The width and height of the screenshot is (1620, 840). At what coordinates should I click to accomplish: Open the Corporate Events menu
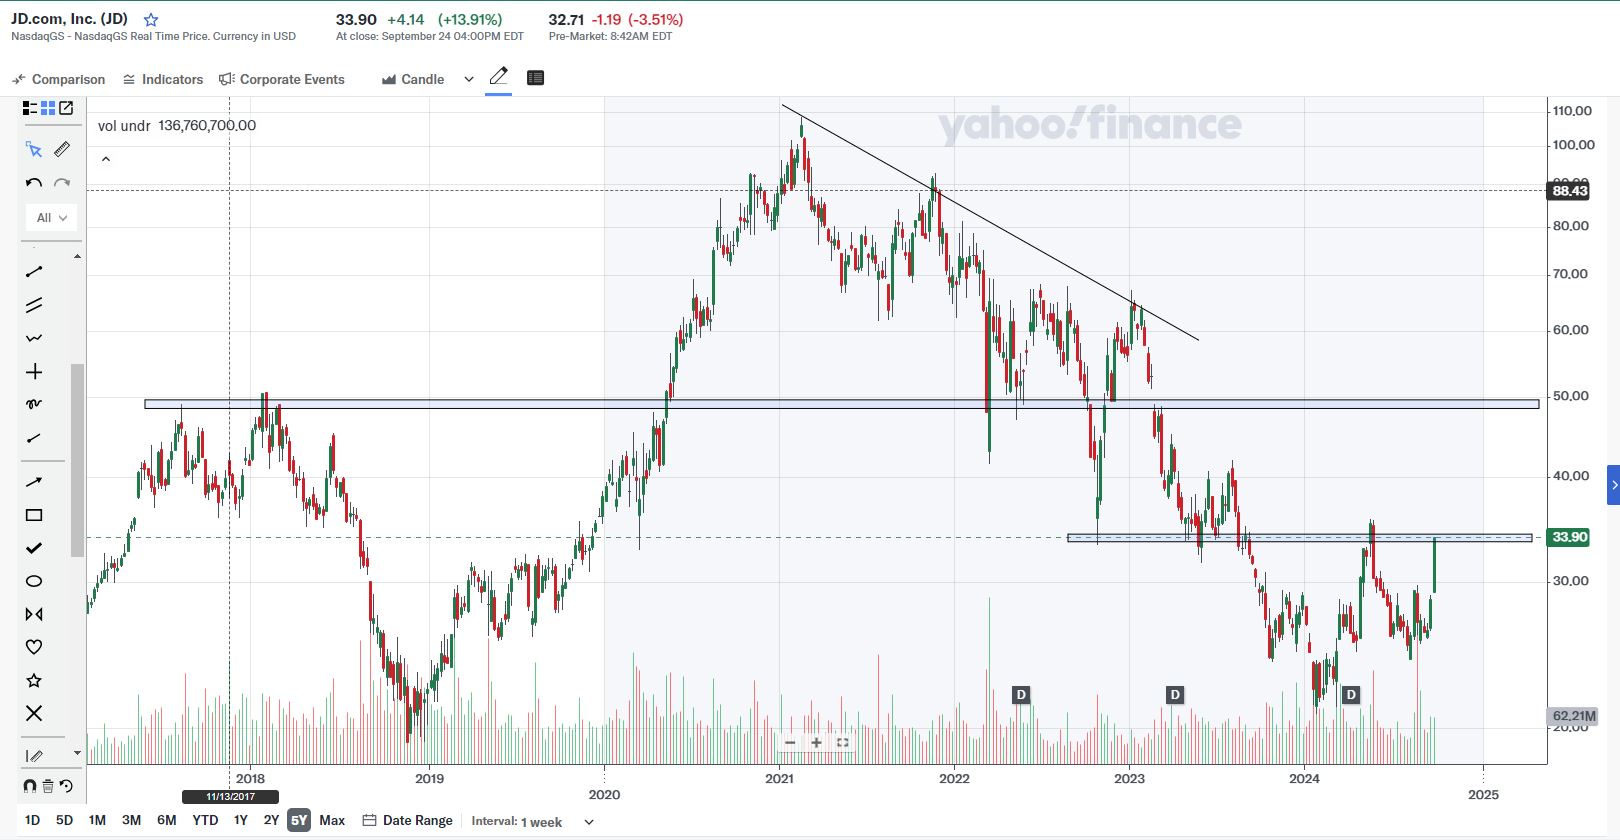click(x=282, y=79)
